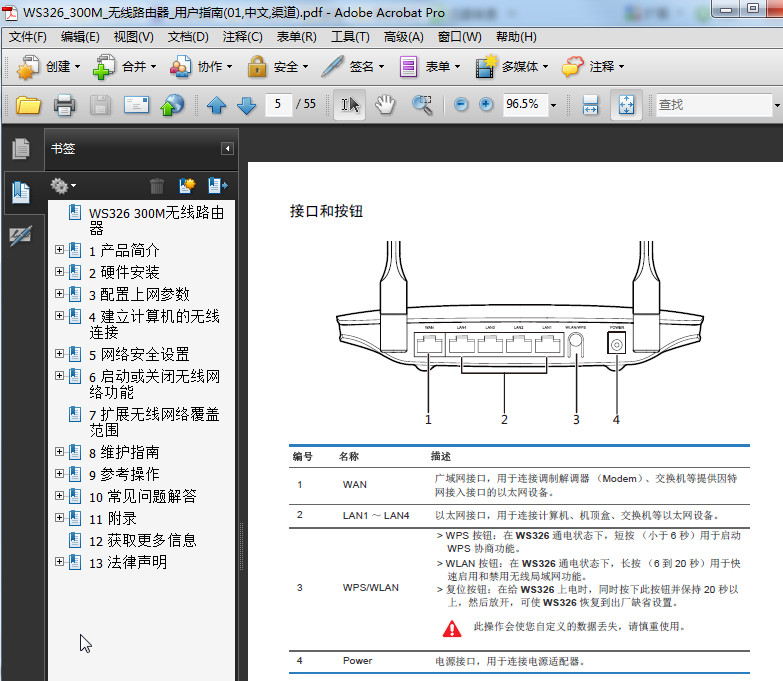Open the 视图(V) menu
Image resolution: width=783 pixels, height=681 pixels.
click(x=133, y=37)
